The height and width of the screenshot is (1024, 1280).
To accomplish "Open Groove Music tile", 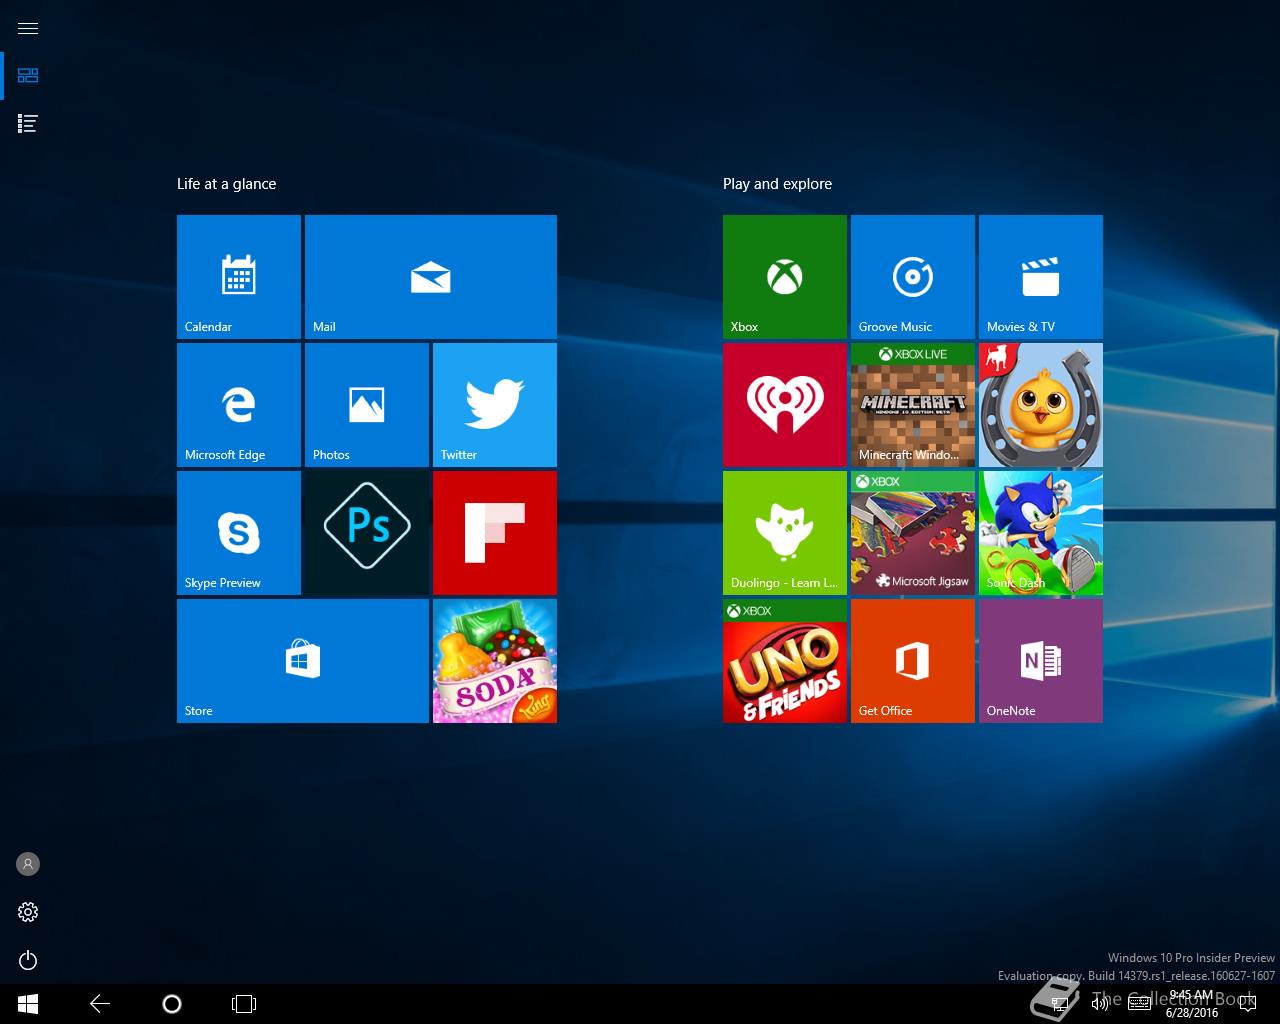I will (913, 277).
